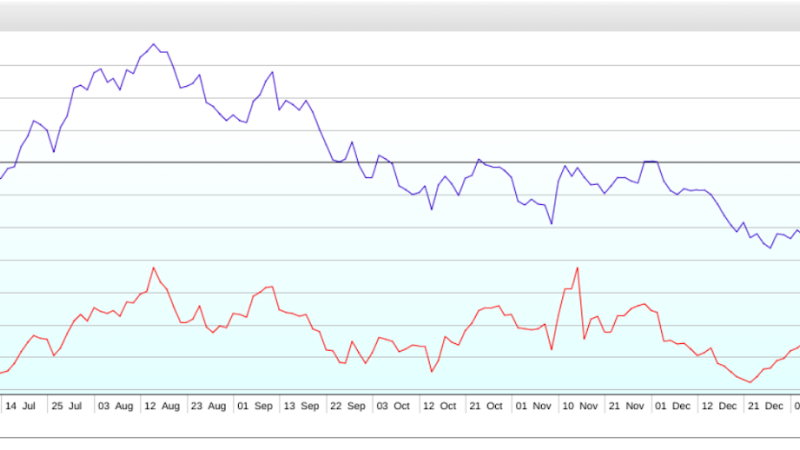Select the 12 Aug axis label
The image size is (800, 450).
(162, 407)
